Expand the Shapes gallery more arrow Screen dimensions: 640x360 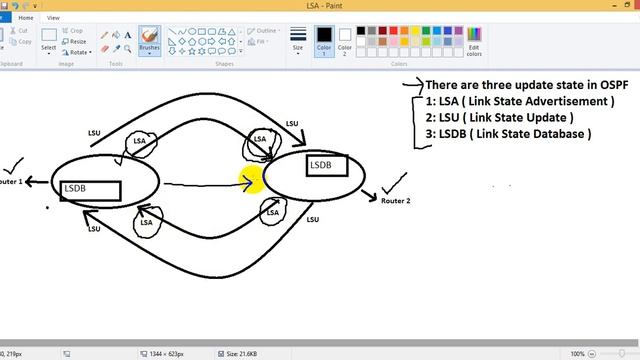[241, 51]
